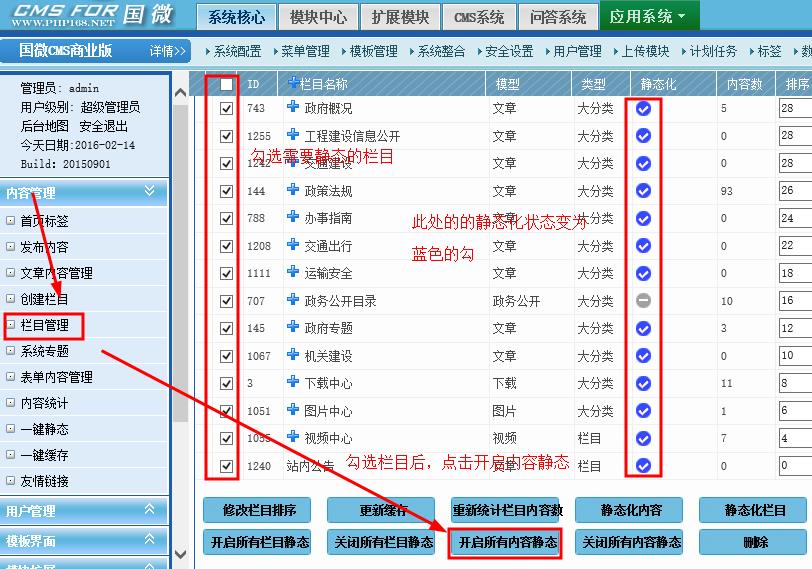Image resolution: width=812 pixels, height=569 pixels.
Task: Open the 应用系统 dropdown menu
Action: (x=648, y=17)
